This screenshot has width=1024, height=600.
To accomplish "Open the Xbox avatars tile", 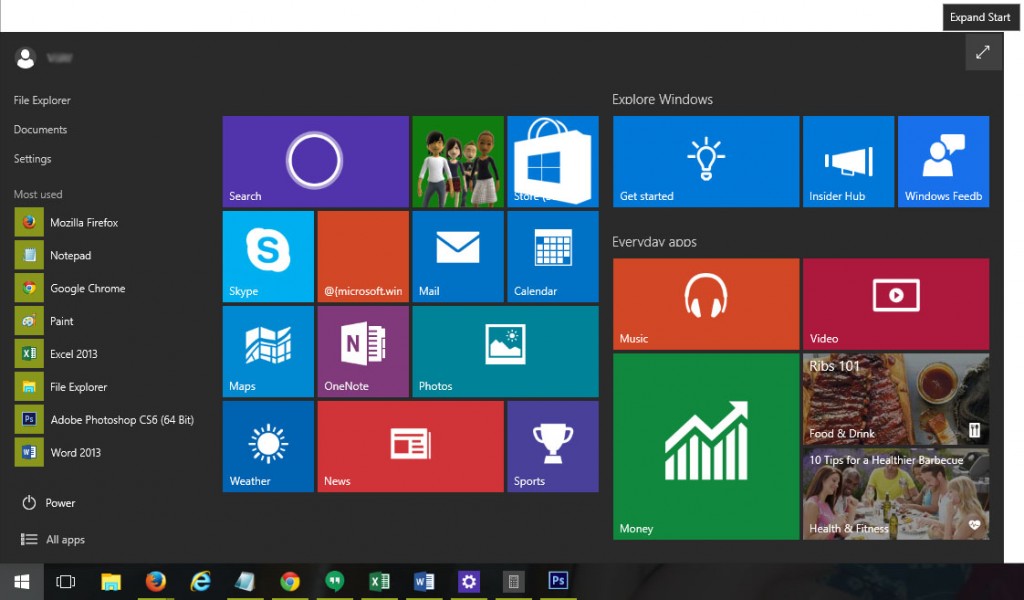I will click(458, 162).
